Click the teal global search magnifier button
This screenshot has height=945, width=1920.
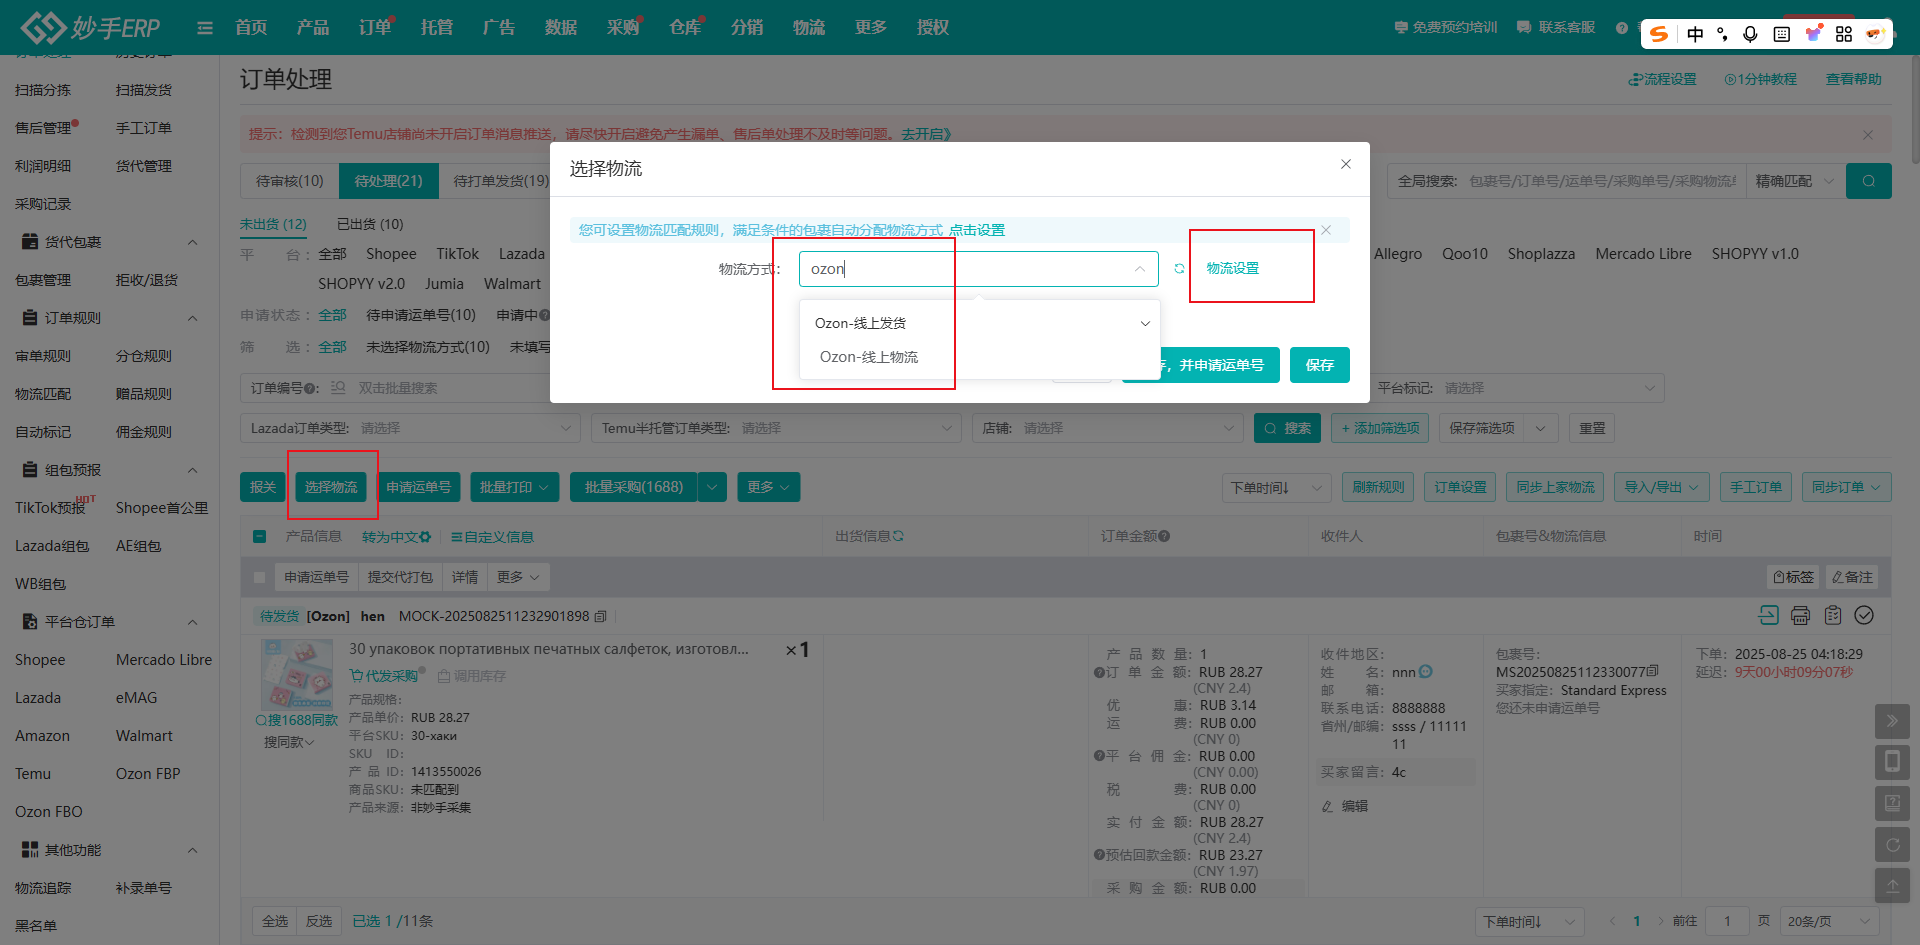coord(1868,181)
